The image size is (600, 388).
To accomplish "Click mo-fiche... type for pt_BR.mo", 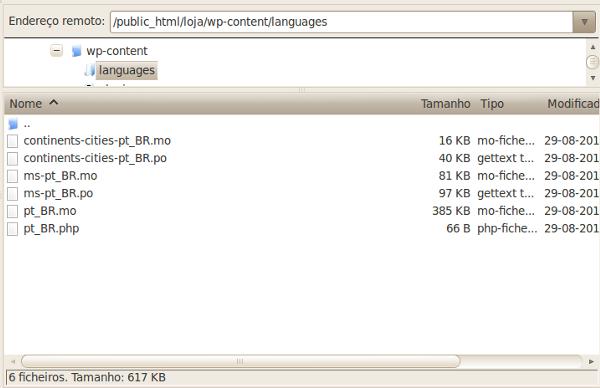I will pyautogui.click(x=506, y=211).
